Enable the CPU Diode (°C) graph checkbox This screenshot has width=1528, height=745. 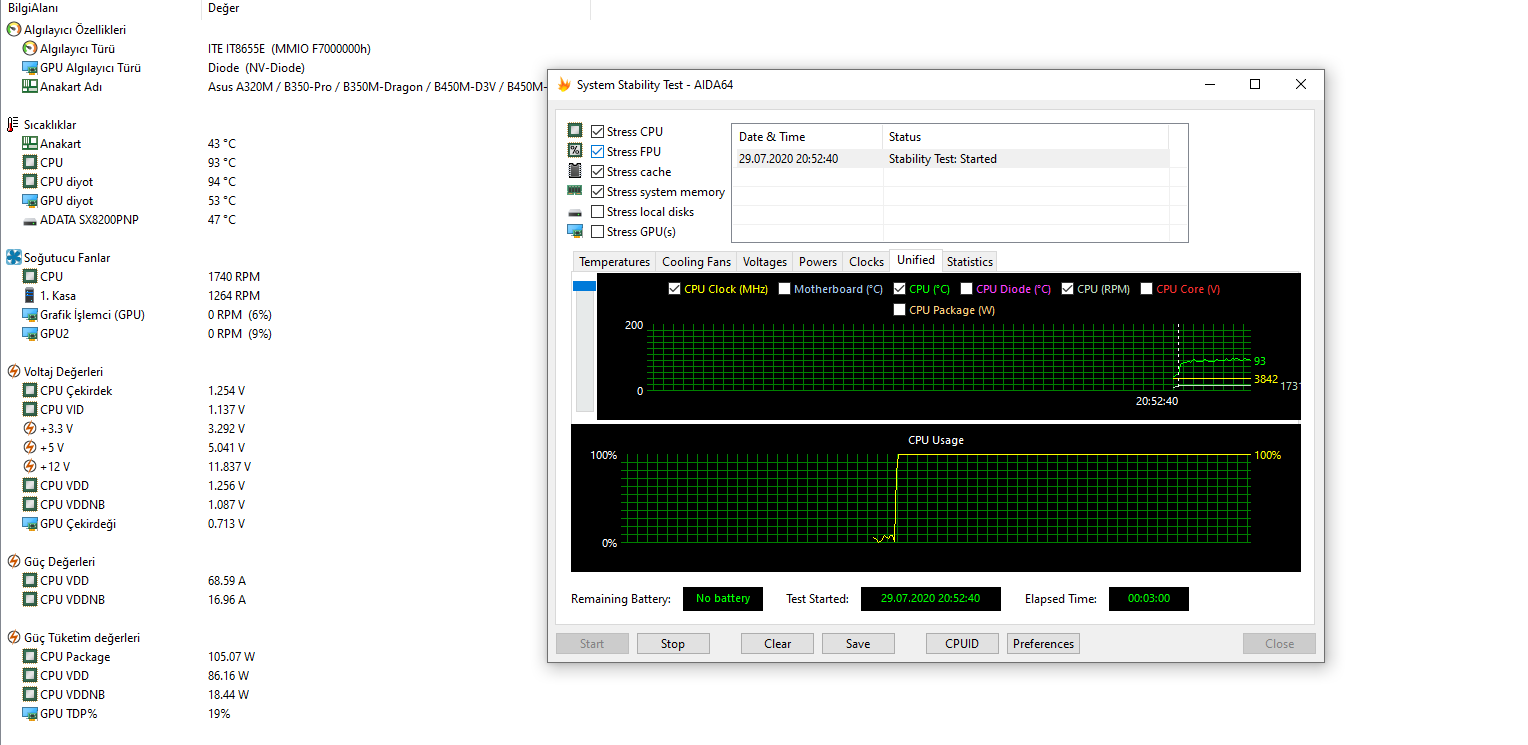[x=966, y=289]
